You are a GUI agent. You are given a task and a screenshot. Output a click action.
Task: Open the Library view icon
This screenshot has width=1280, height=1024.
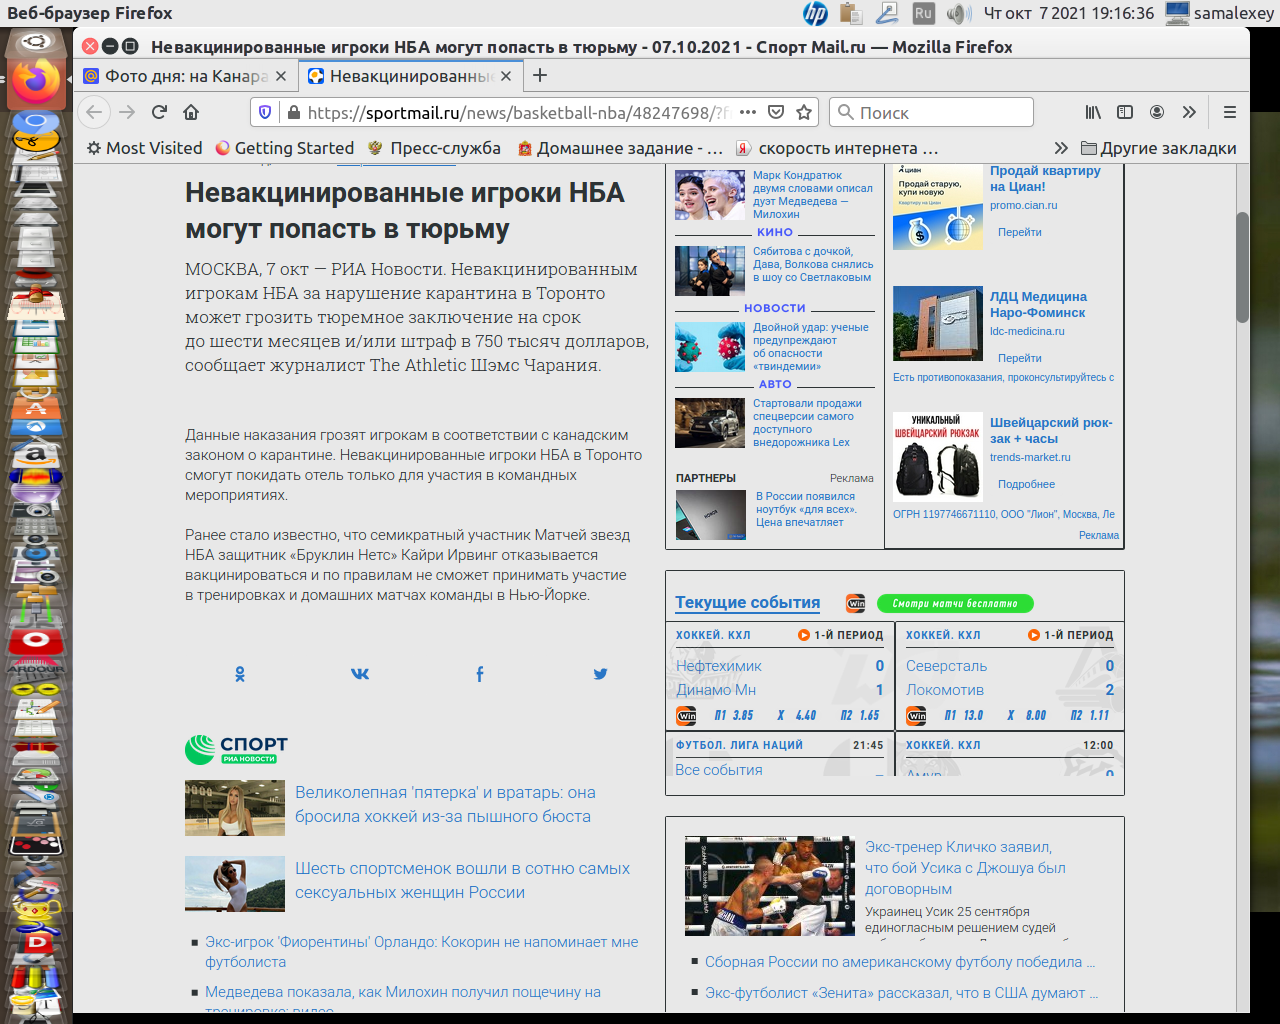1093,112
